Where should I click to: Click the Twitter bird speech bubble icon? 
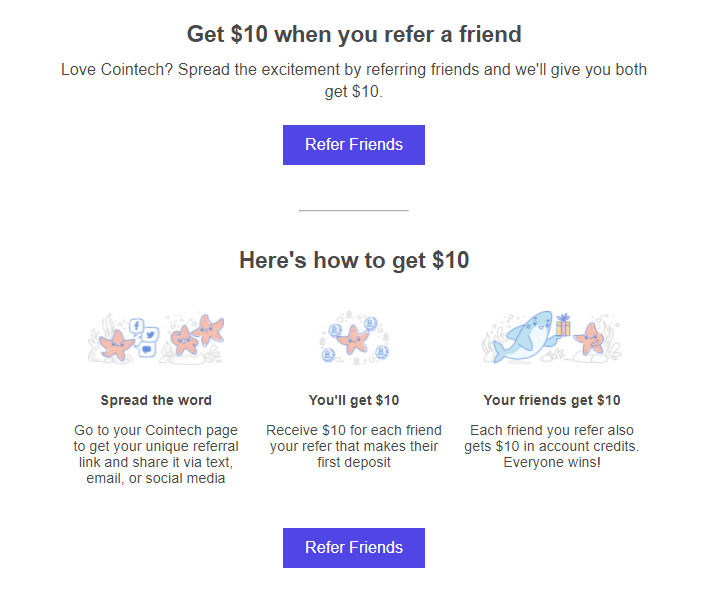(150, 335)
